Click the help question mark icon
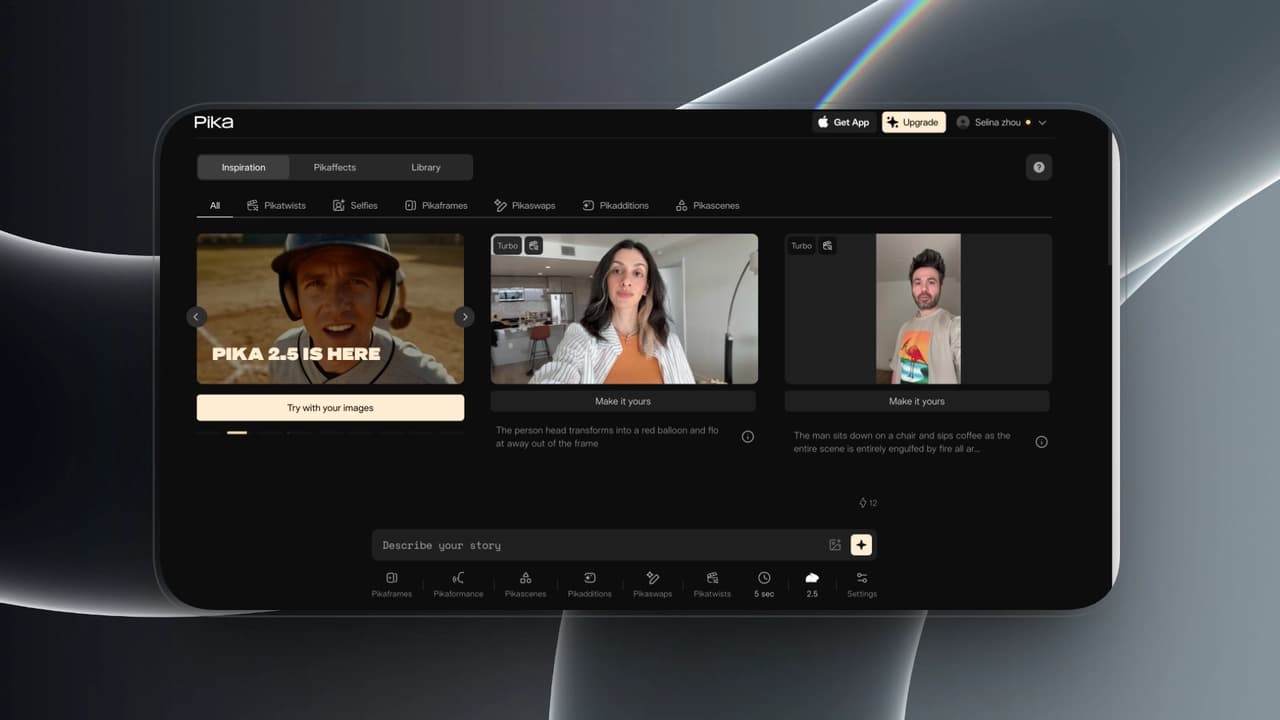The width and height of the screenshot is (1280, 720). pyautogui.click(x=1039, y=167)
